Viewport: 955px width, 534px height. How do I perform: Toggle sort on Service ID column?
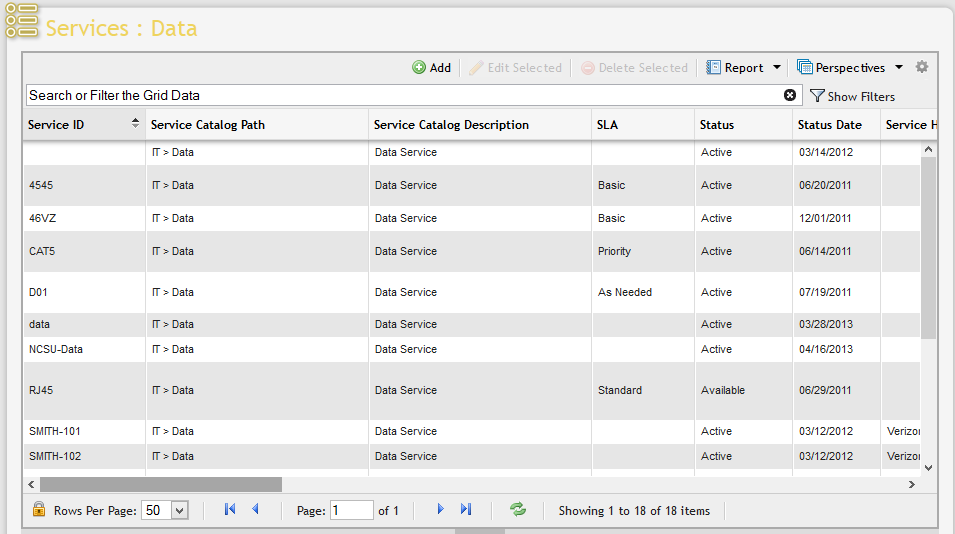(x=135, y=124)
